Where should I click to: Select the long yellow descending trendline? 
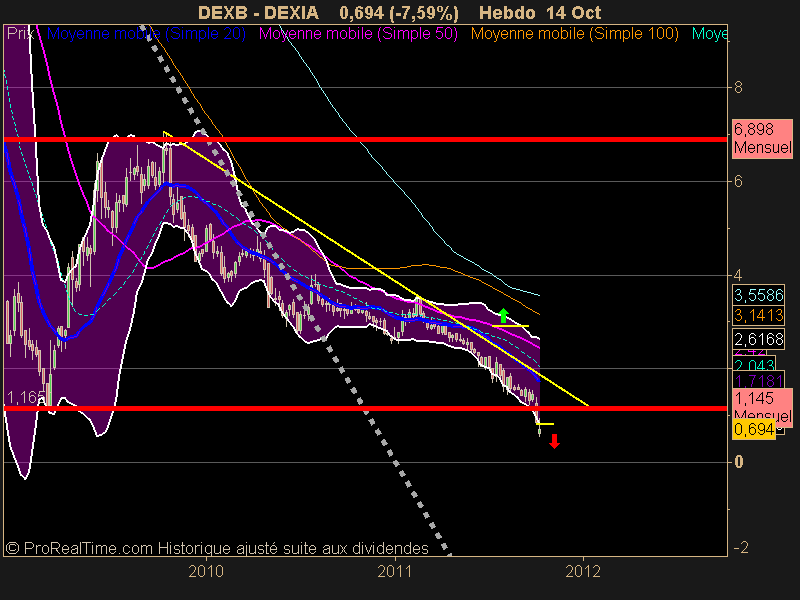pos(376,269)
